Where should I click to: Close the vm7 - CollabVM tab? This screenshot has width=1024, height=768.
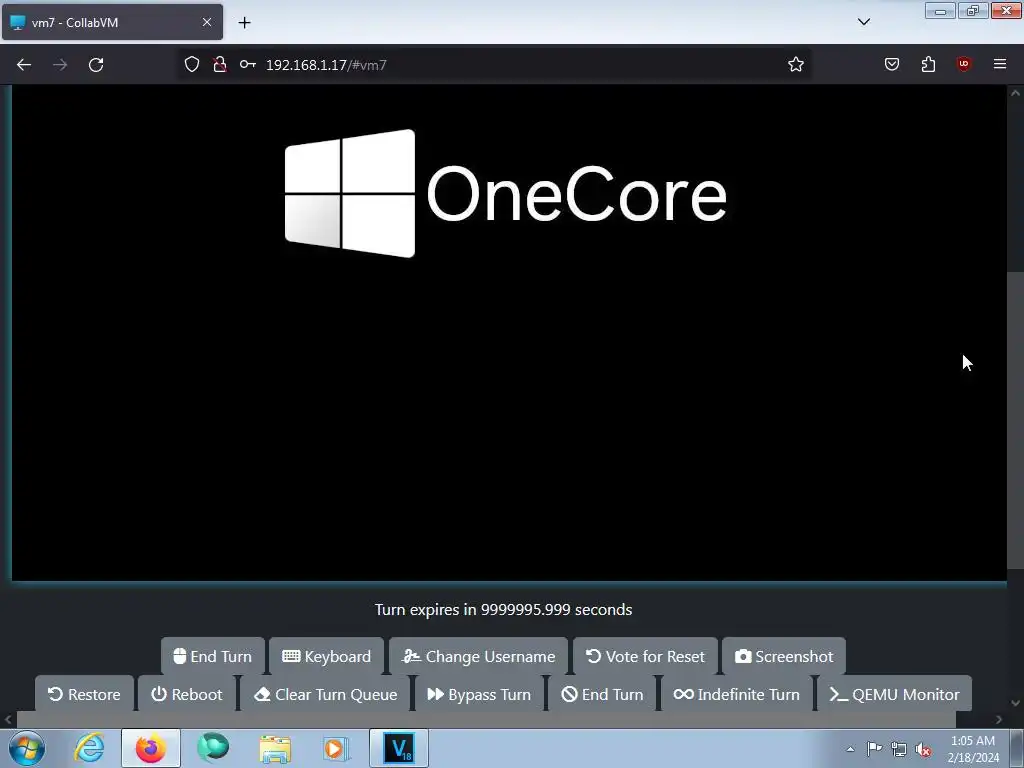click(x=207, y=22)
